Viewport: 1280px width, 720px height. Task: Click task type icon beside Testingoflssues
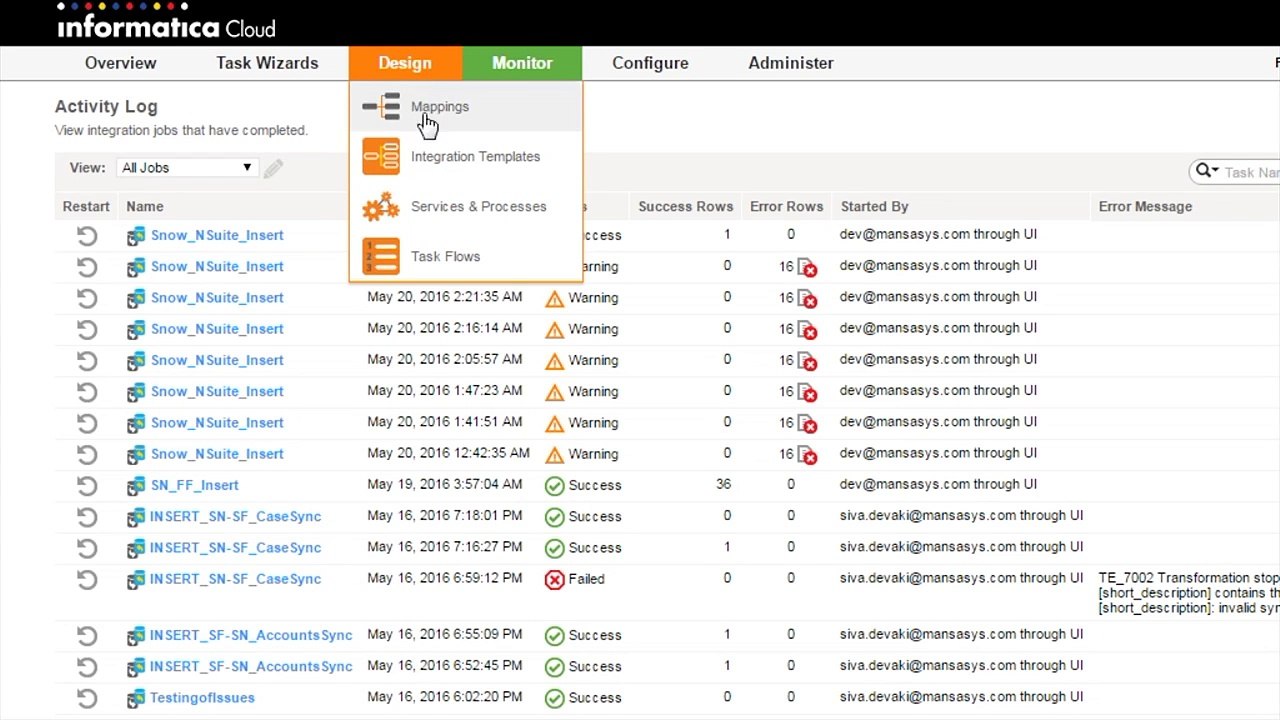136,698
